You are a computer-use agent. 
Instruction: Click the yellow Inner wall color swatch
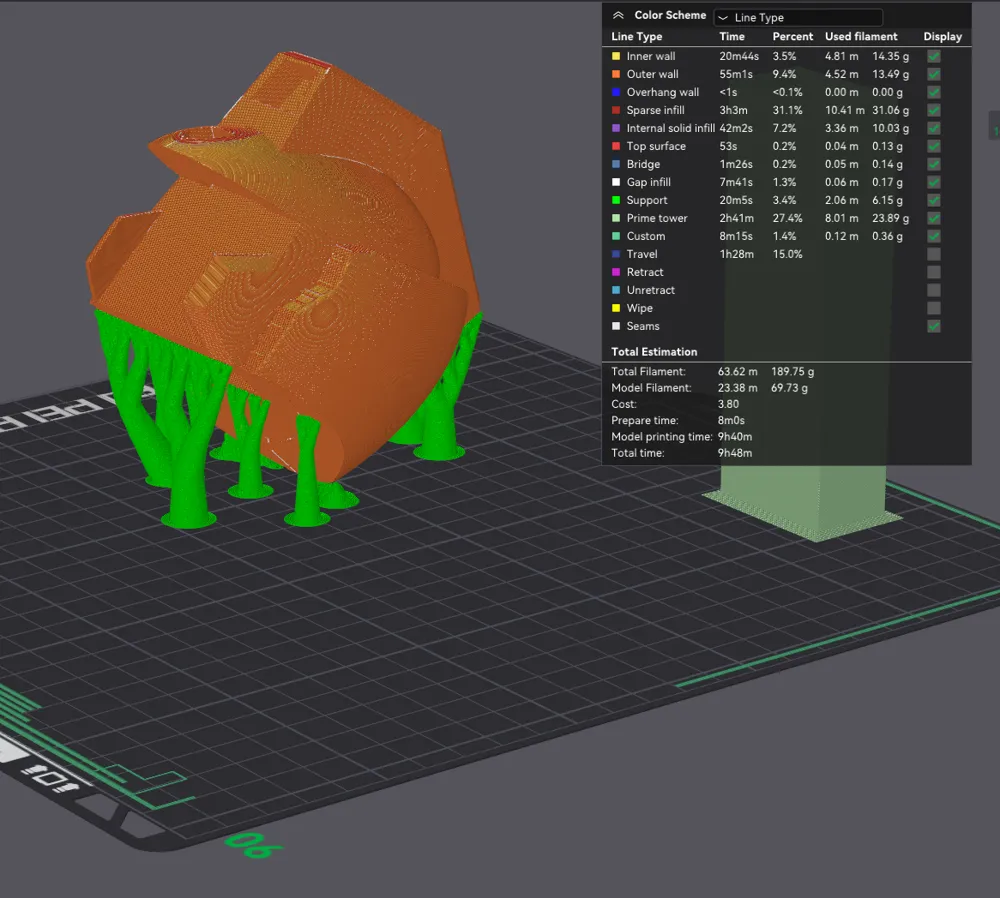616,56
